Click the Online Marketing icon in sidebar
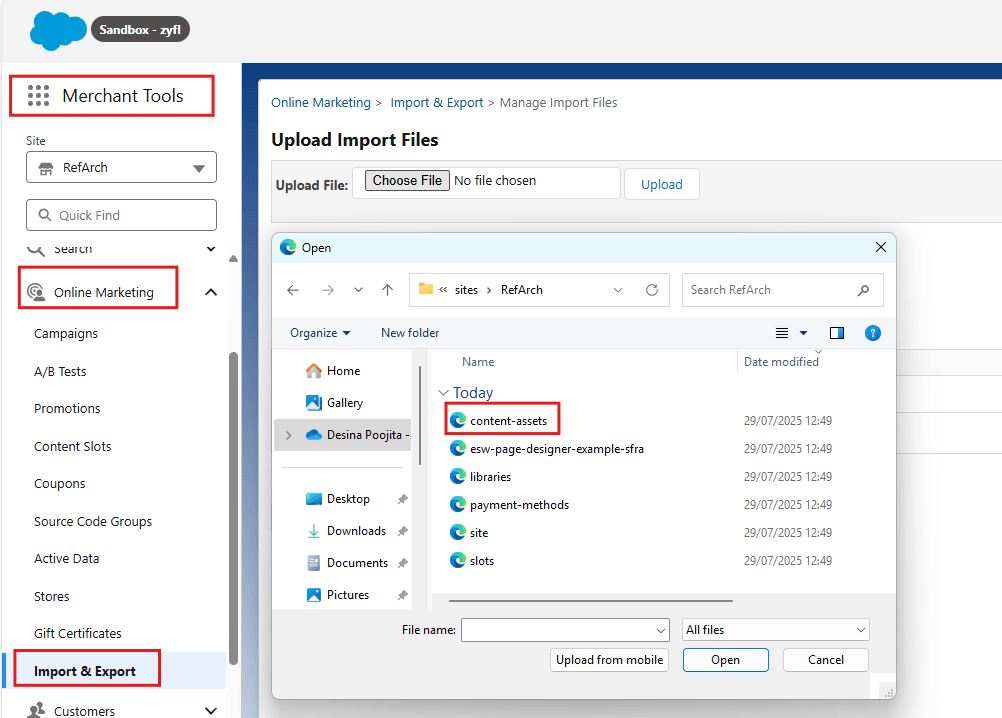Viewport: 1002px width, 718px height. point(36,293)
